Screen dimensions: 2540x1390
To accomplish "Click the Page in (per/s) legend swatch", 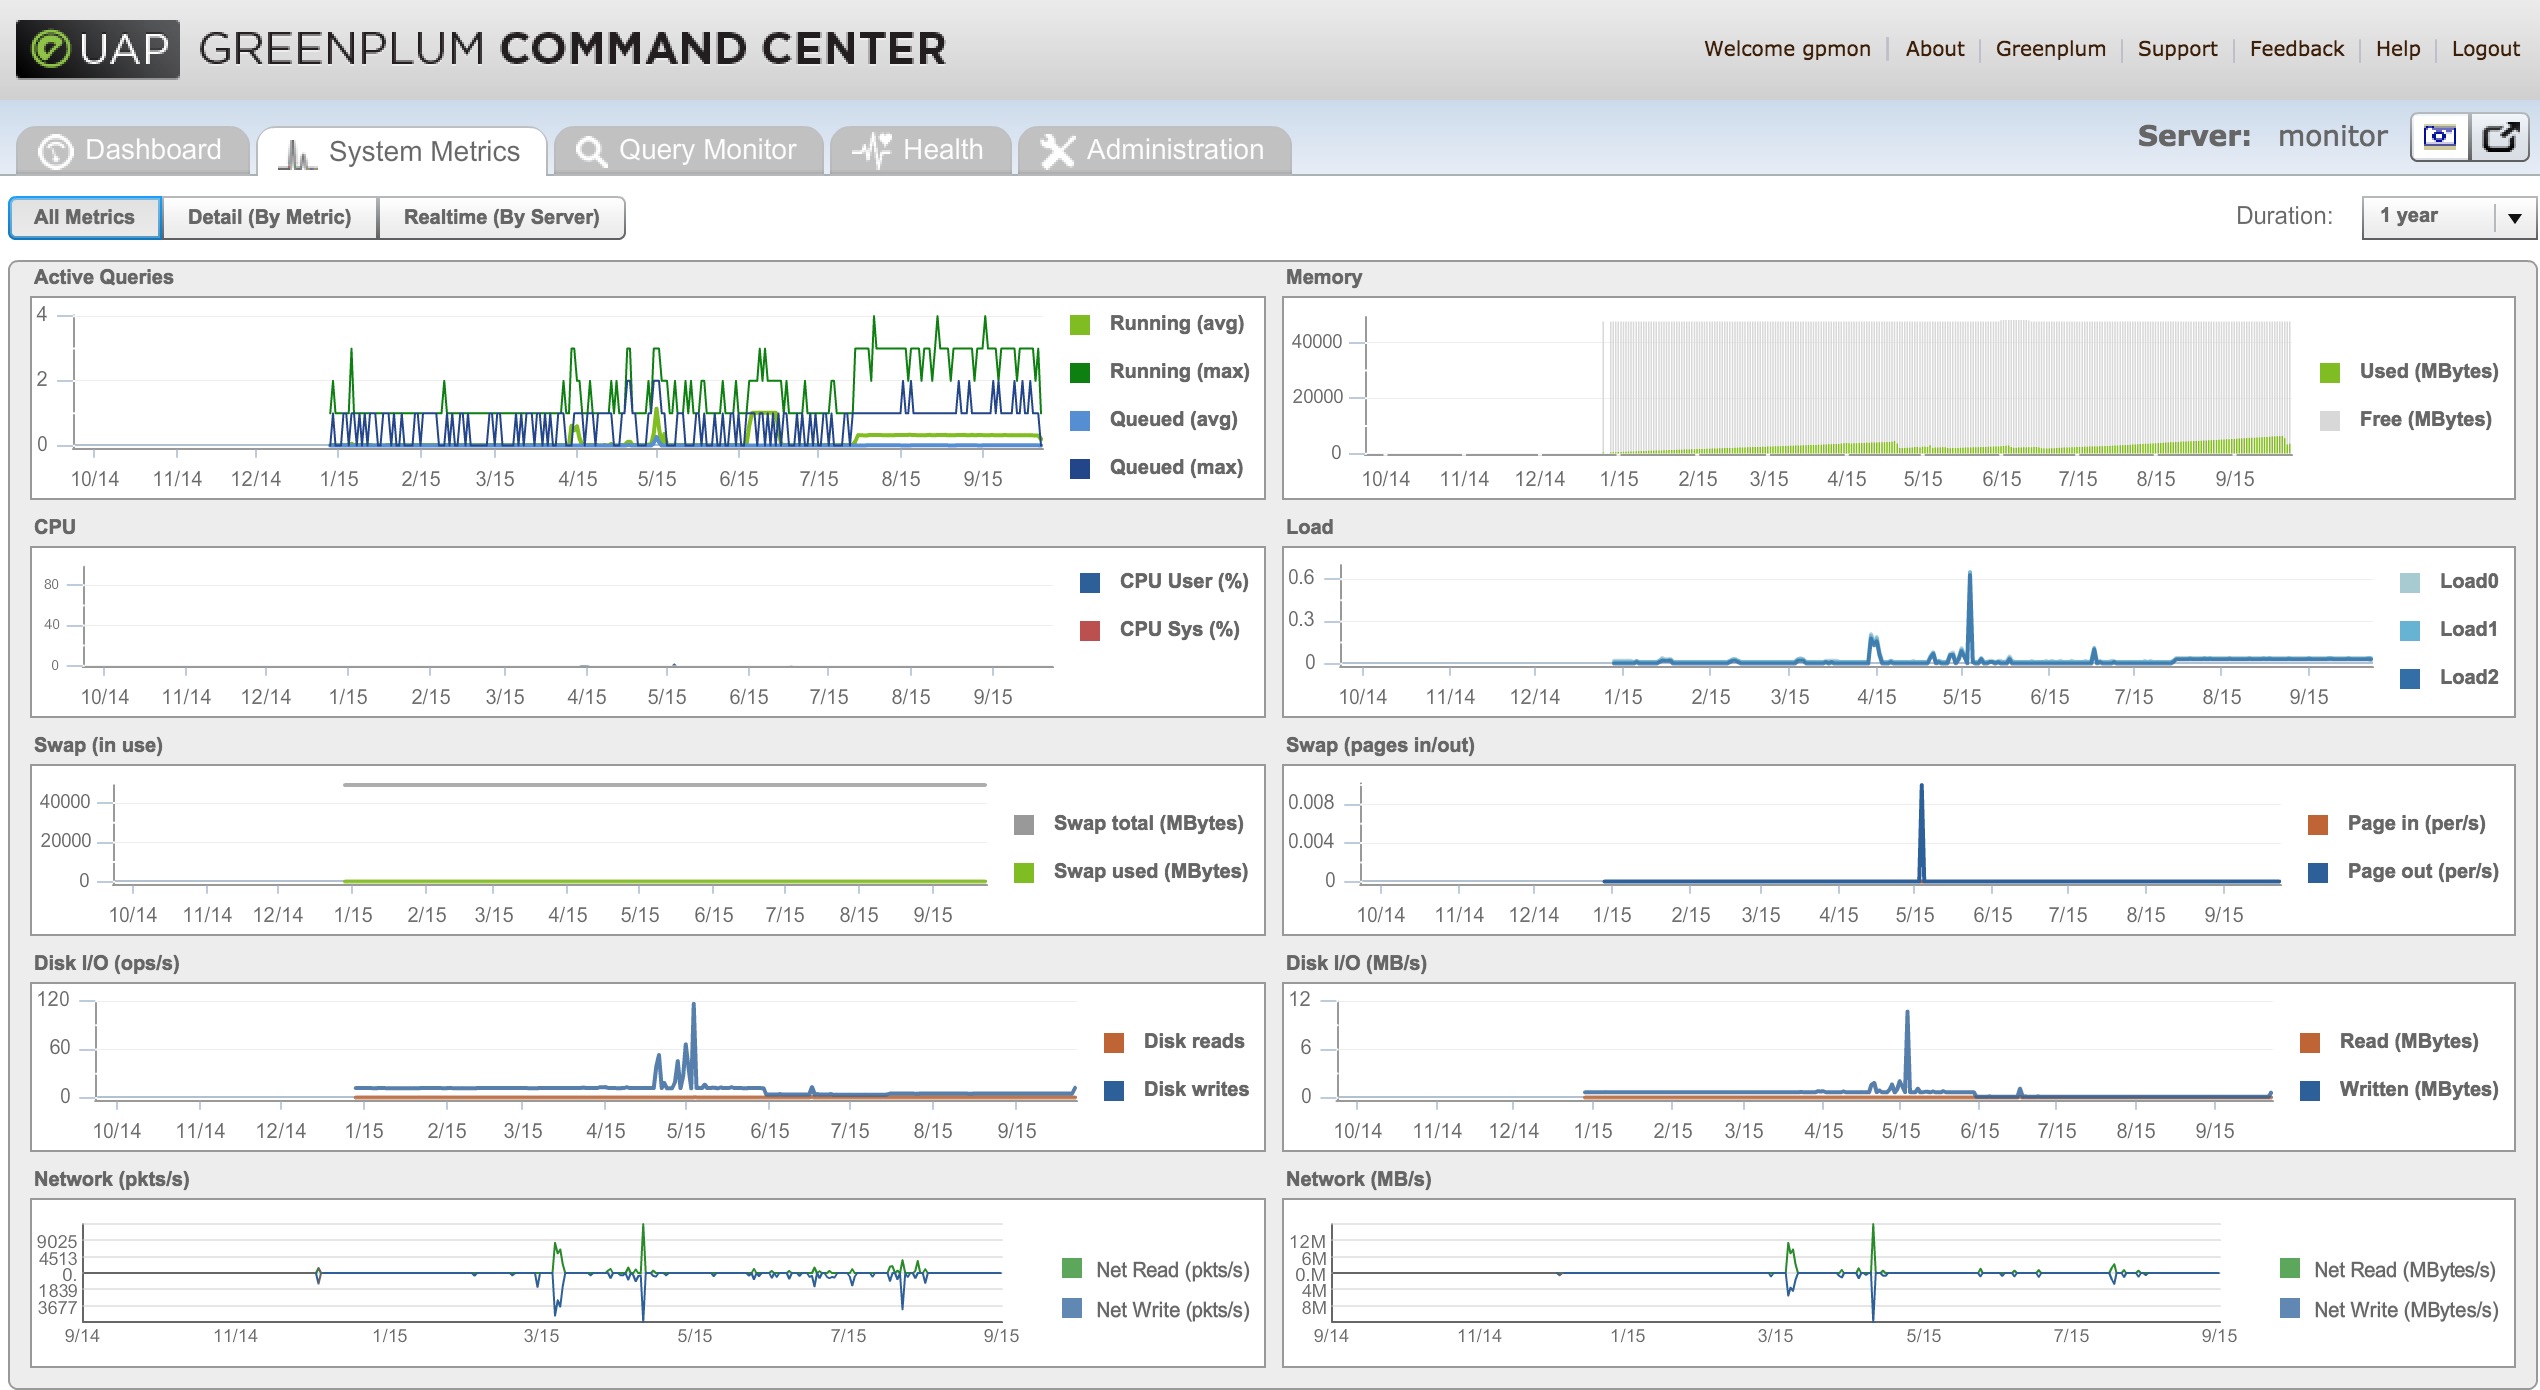I will pyautogui.click(x=2318, y=824).
